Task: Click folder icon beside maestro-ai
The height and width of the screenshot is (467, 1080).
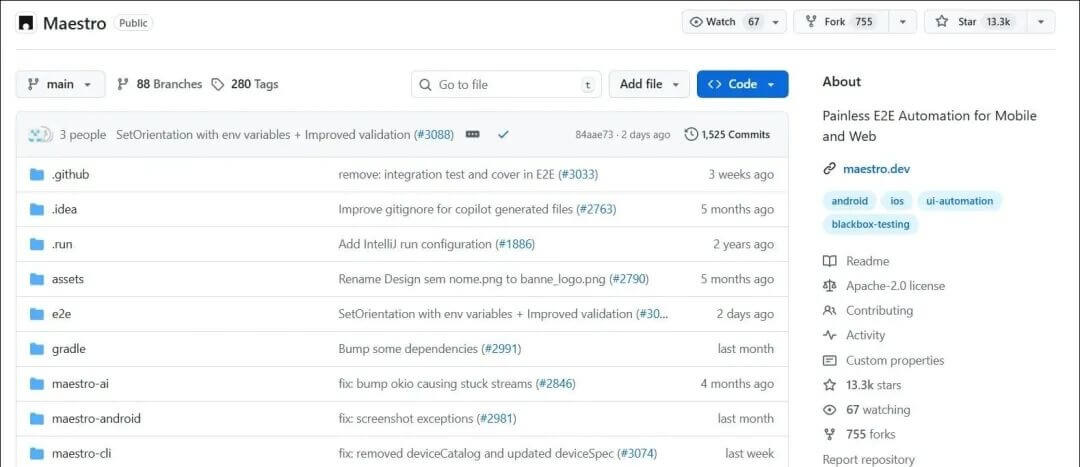Action: click(x=37, y=384)
